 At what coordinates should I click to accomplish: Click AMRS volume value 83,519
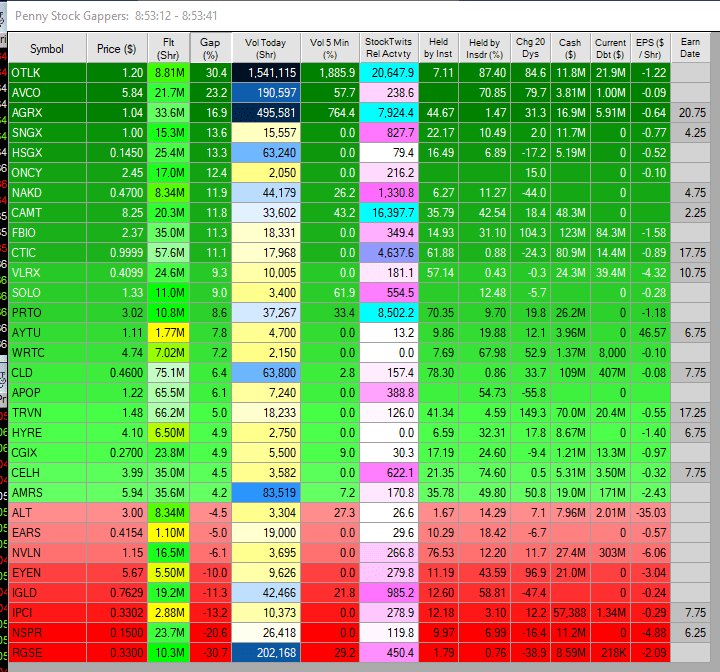click(x=266, y=492)
